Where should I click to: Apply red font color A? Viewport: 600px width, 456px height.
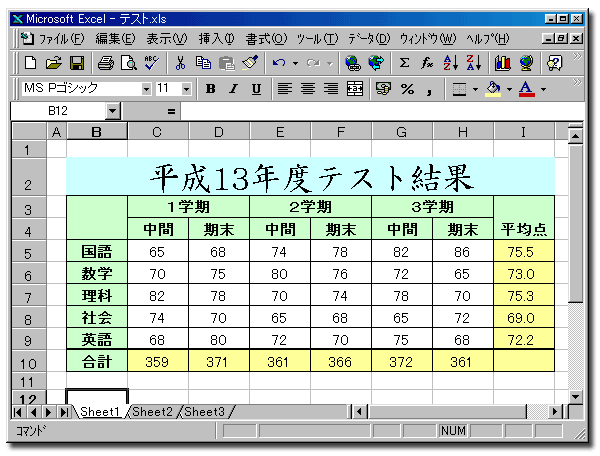[x=527, y=89]
